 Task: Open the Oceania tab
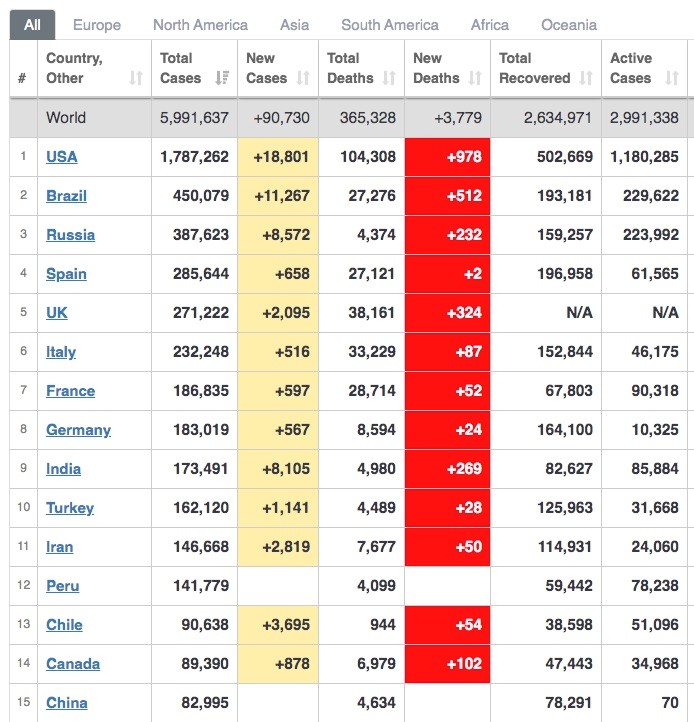click(x=569, y=25)
